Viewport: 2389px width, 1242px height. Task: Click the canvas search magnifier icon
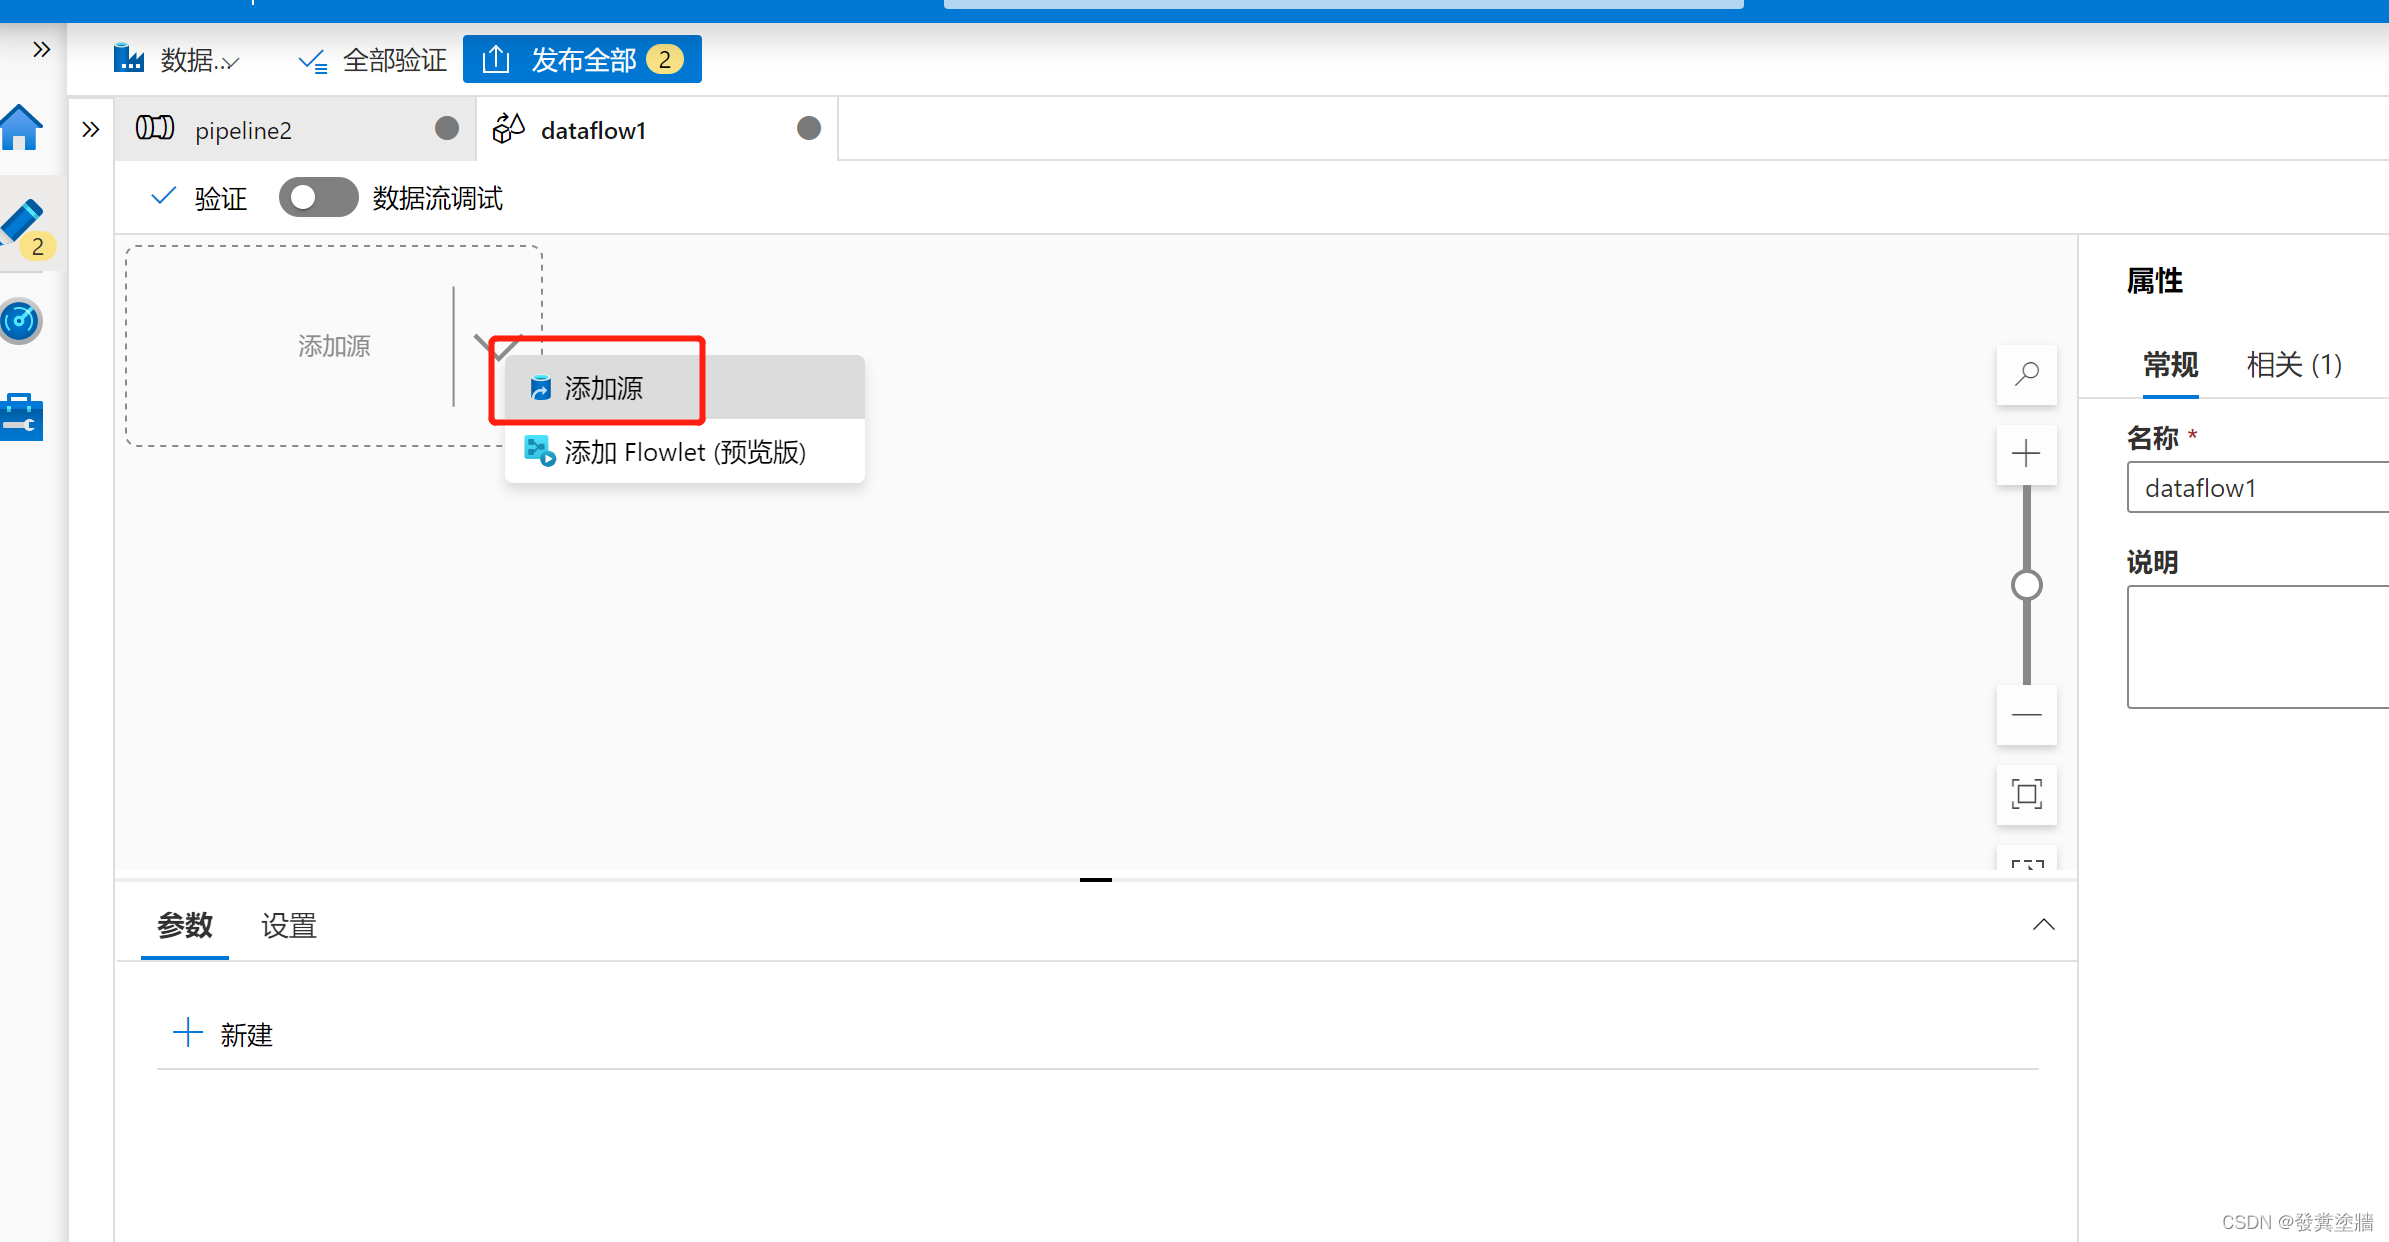2026,375
